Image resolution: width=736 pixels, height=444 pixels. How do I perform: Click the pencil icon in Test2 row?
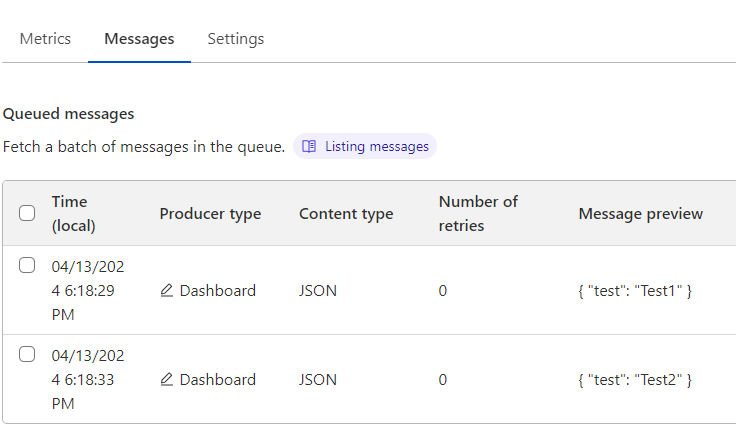167,379
